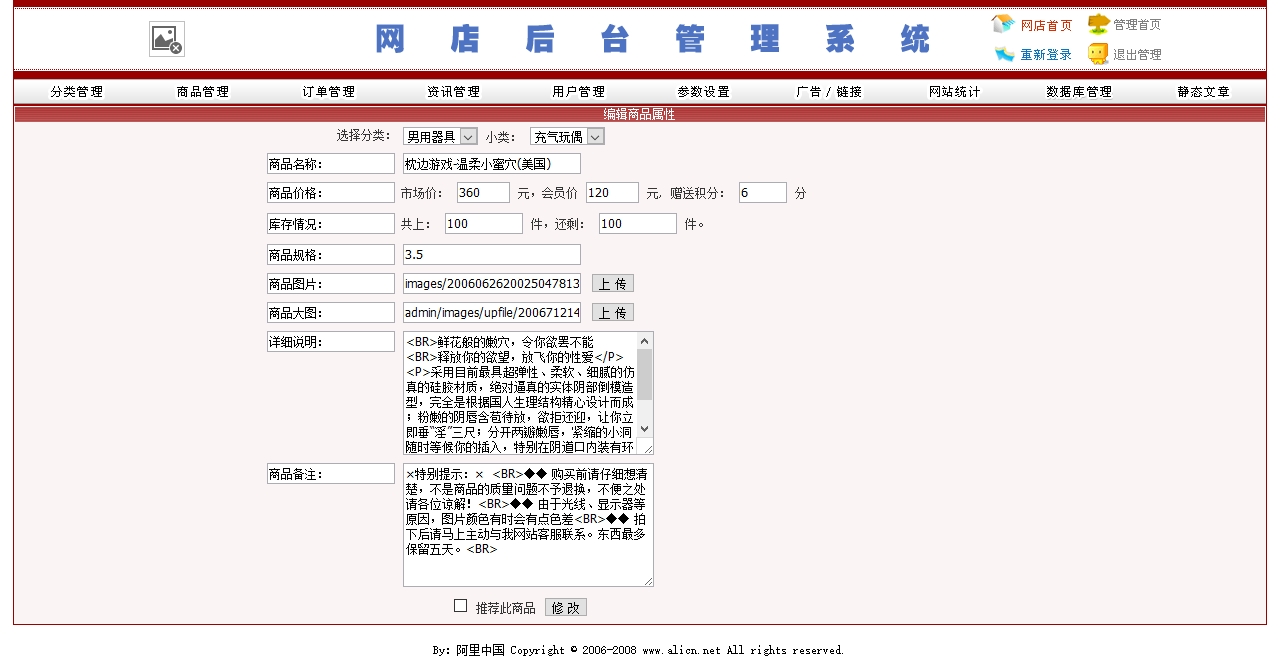1280x661 pixels.
Task: Click 上传 button for 商品图片
Action: 613,284
